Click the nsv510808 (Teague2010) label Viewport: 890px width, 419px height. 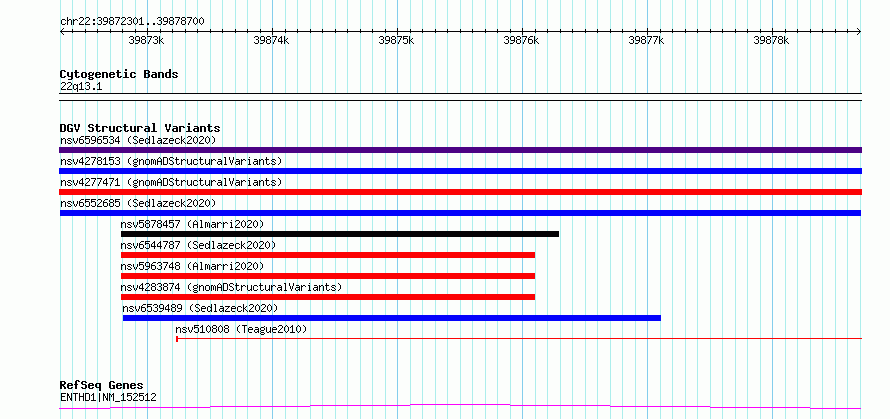[x=241, y=329]
